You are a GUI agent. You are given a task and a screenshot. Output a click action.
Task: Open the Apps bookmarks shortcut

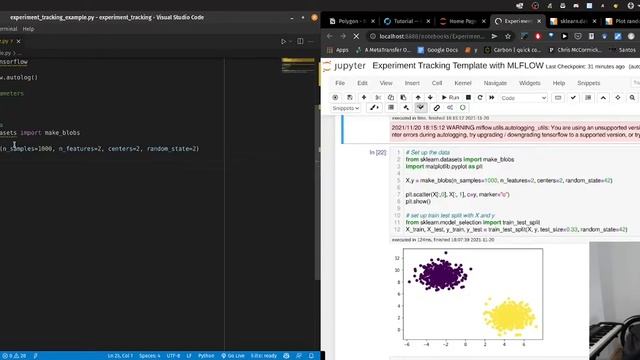(337, 50)
